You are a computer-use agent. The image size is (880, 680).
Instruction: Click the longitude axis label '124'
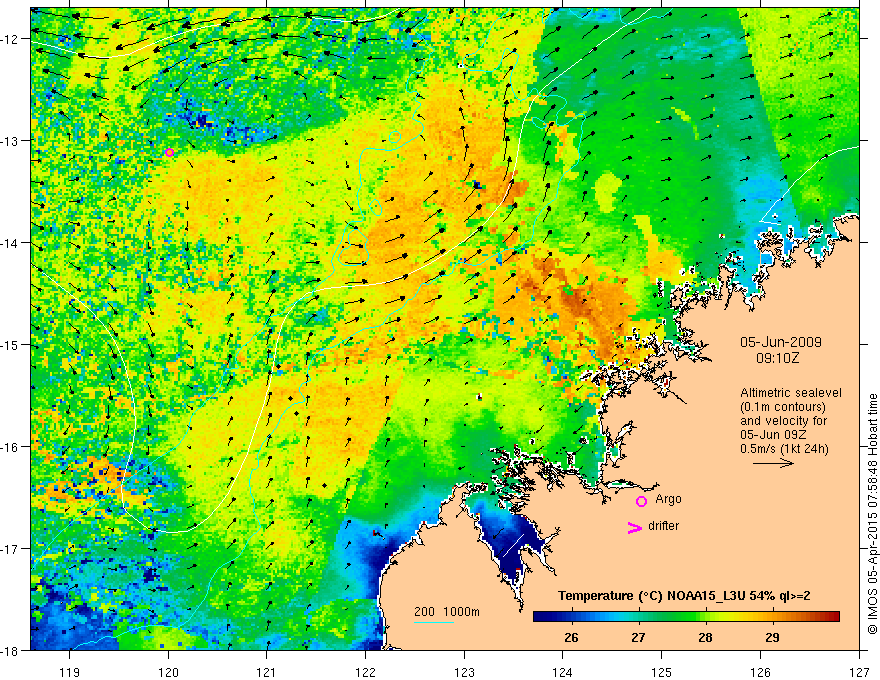(x=562, y=671)
